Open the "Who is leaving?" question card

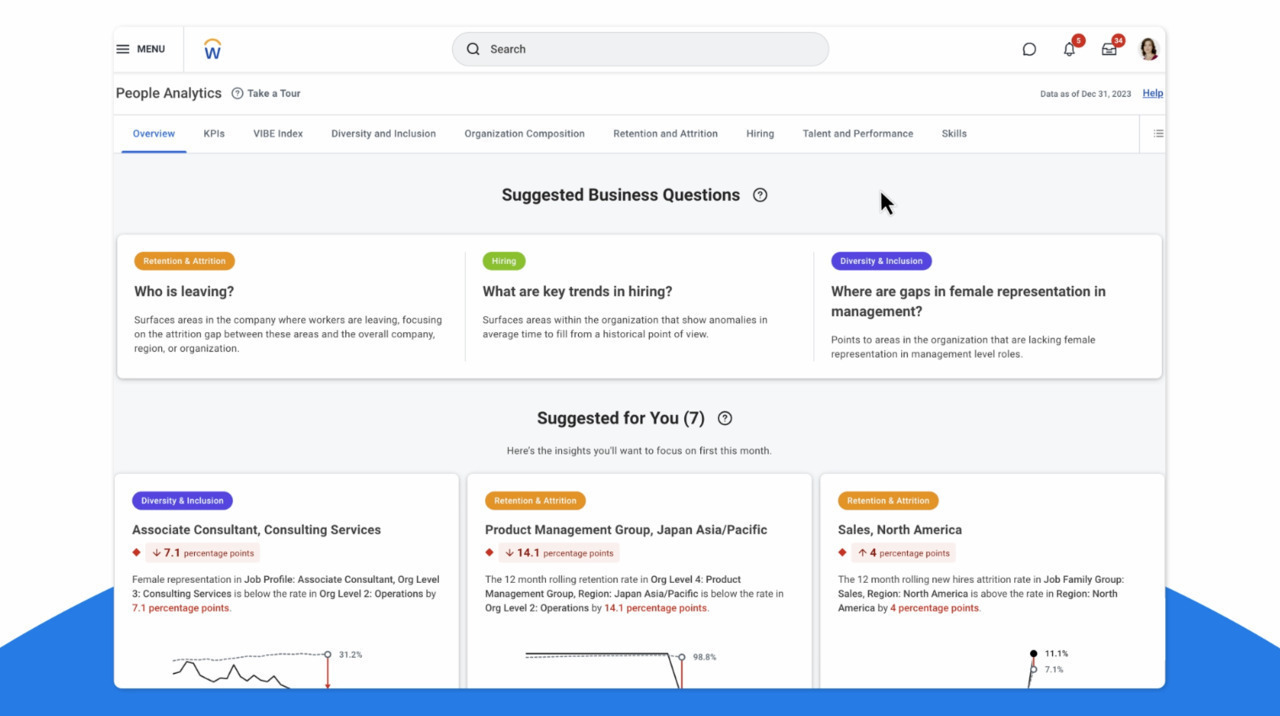[184, 292]
